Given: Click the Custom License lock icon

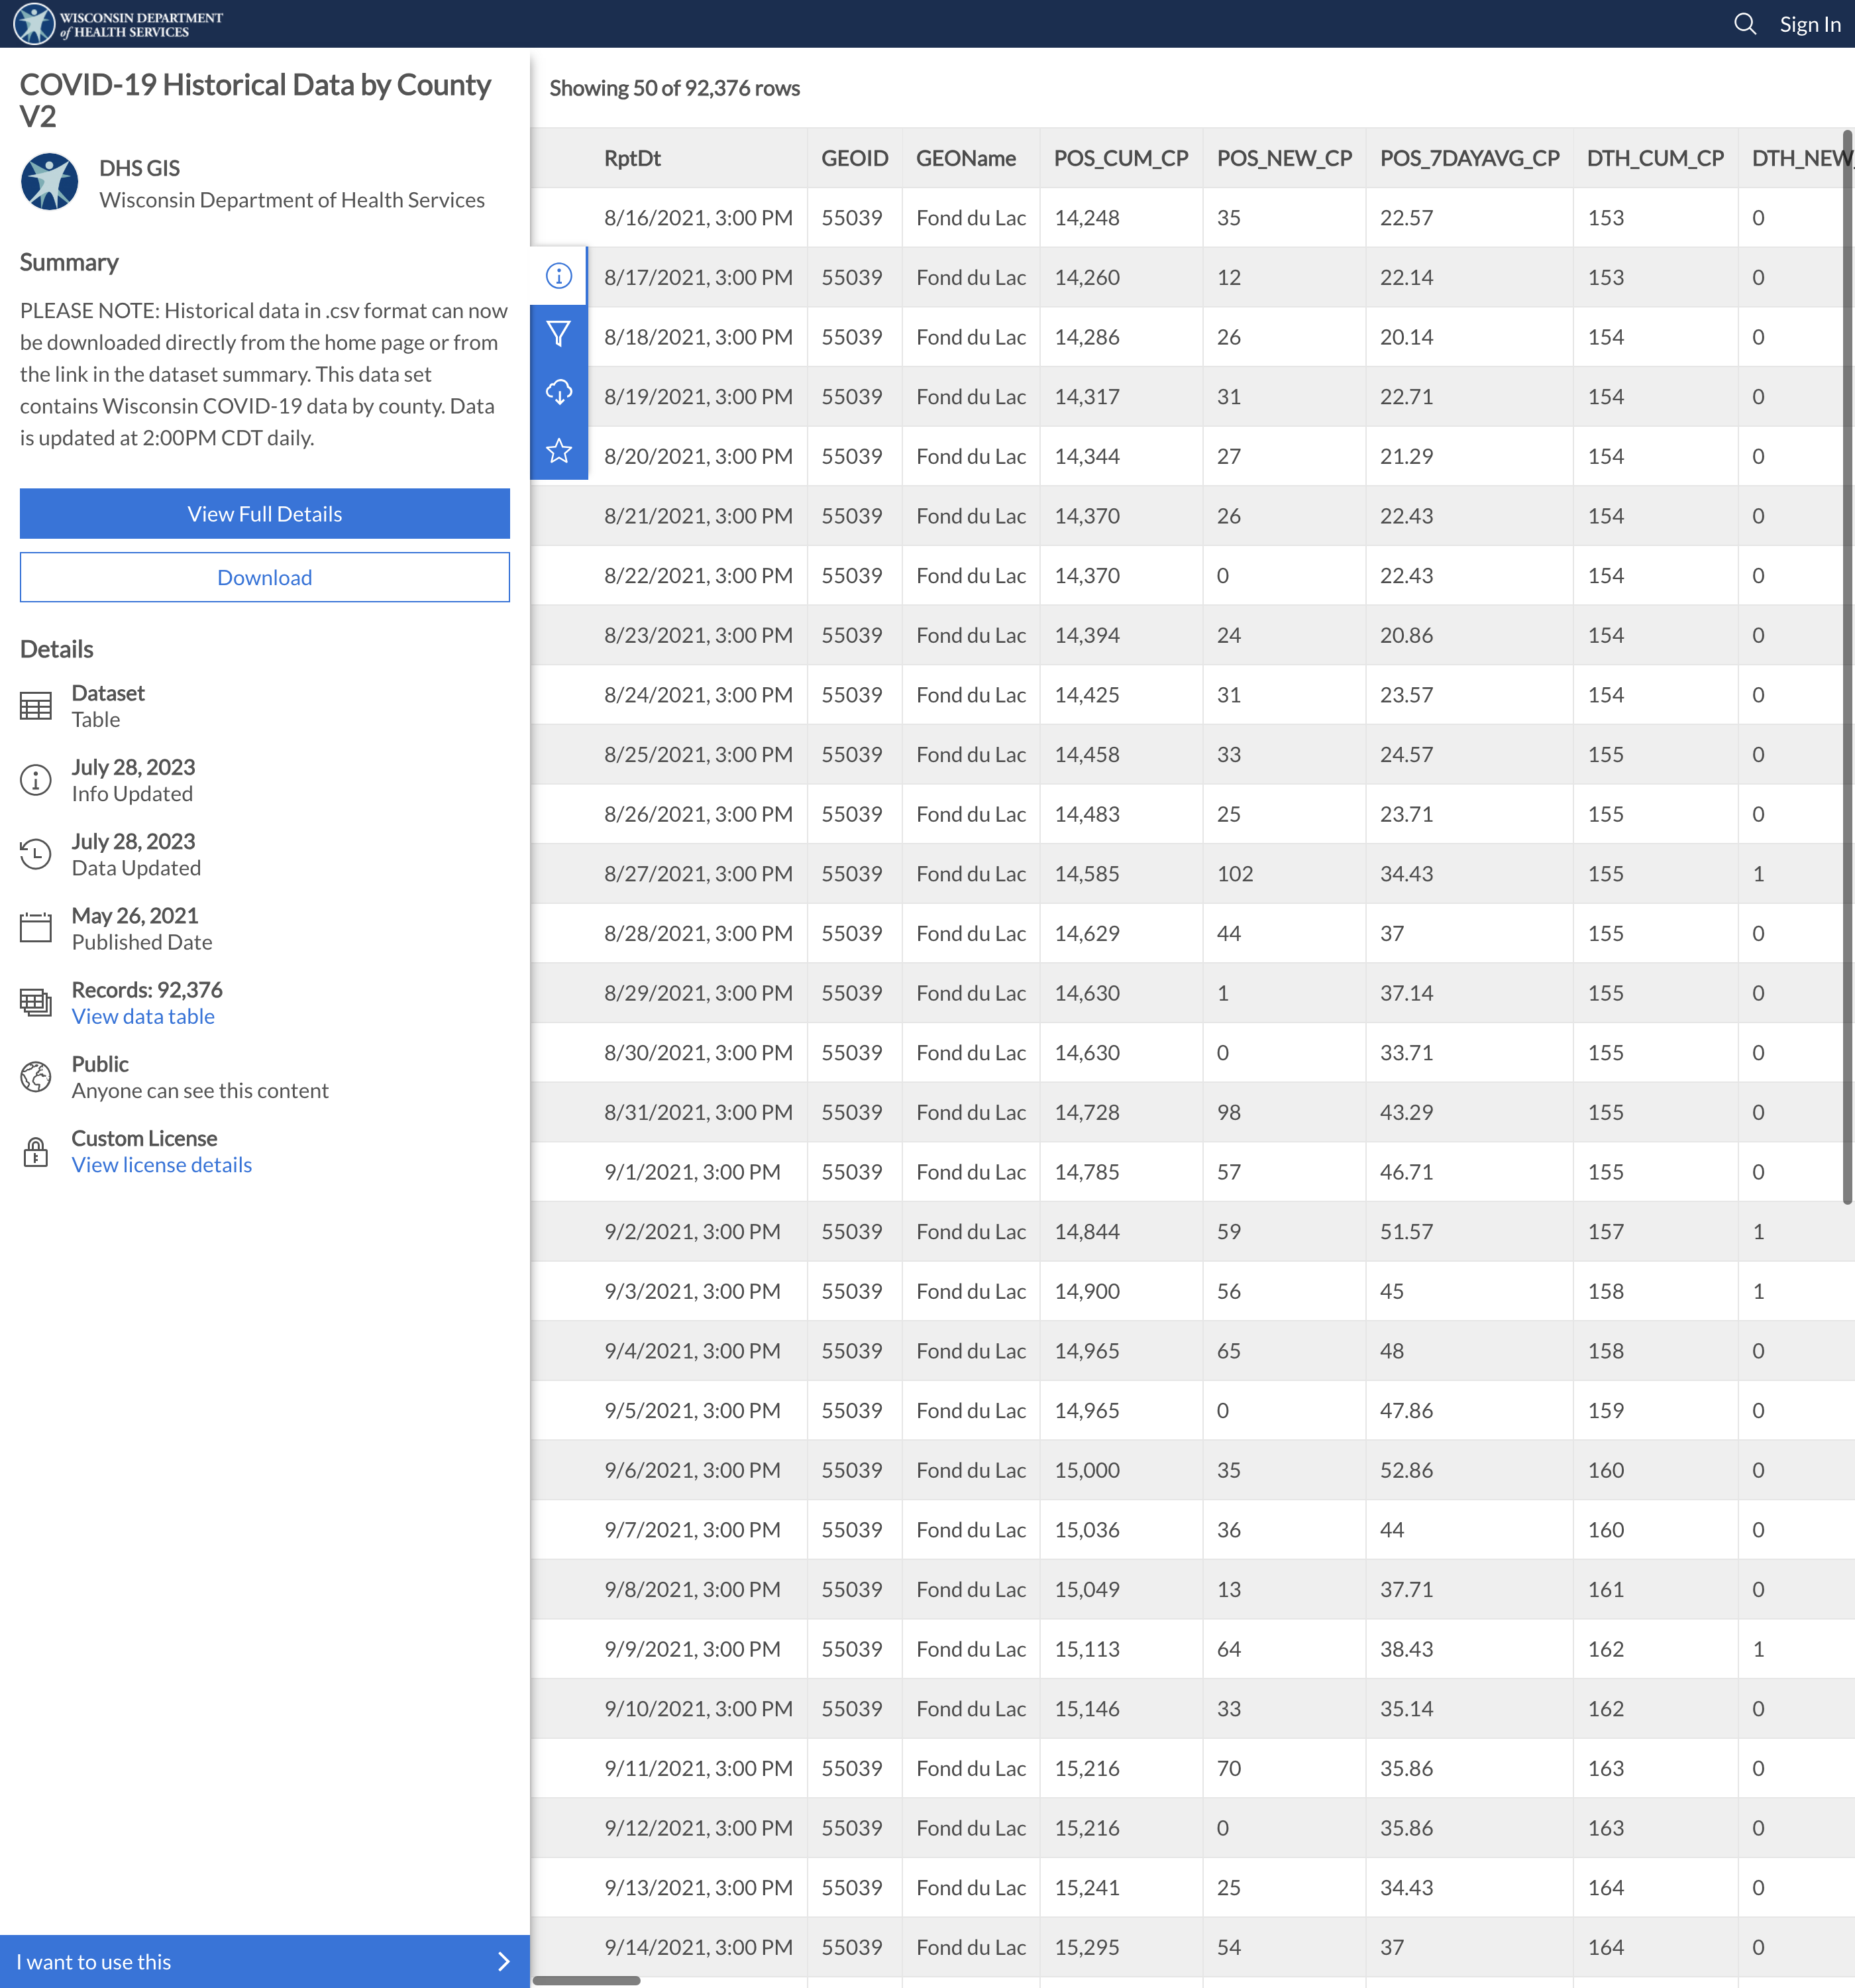Looking at the screenshot, I should (x=36, y=1152).
